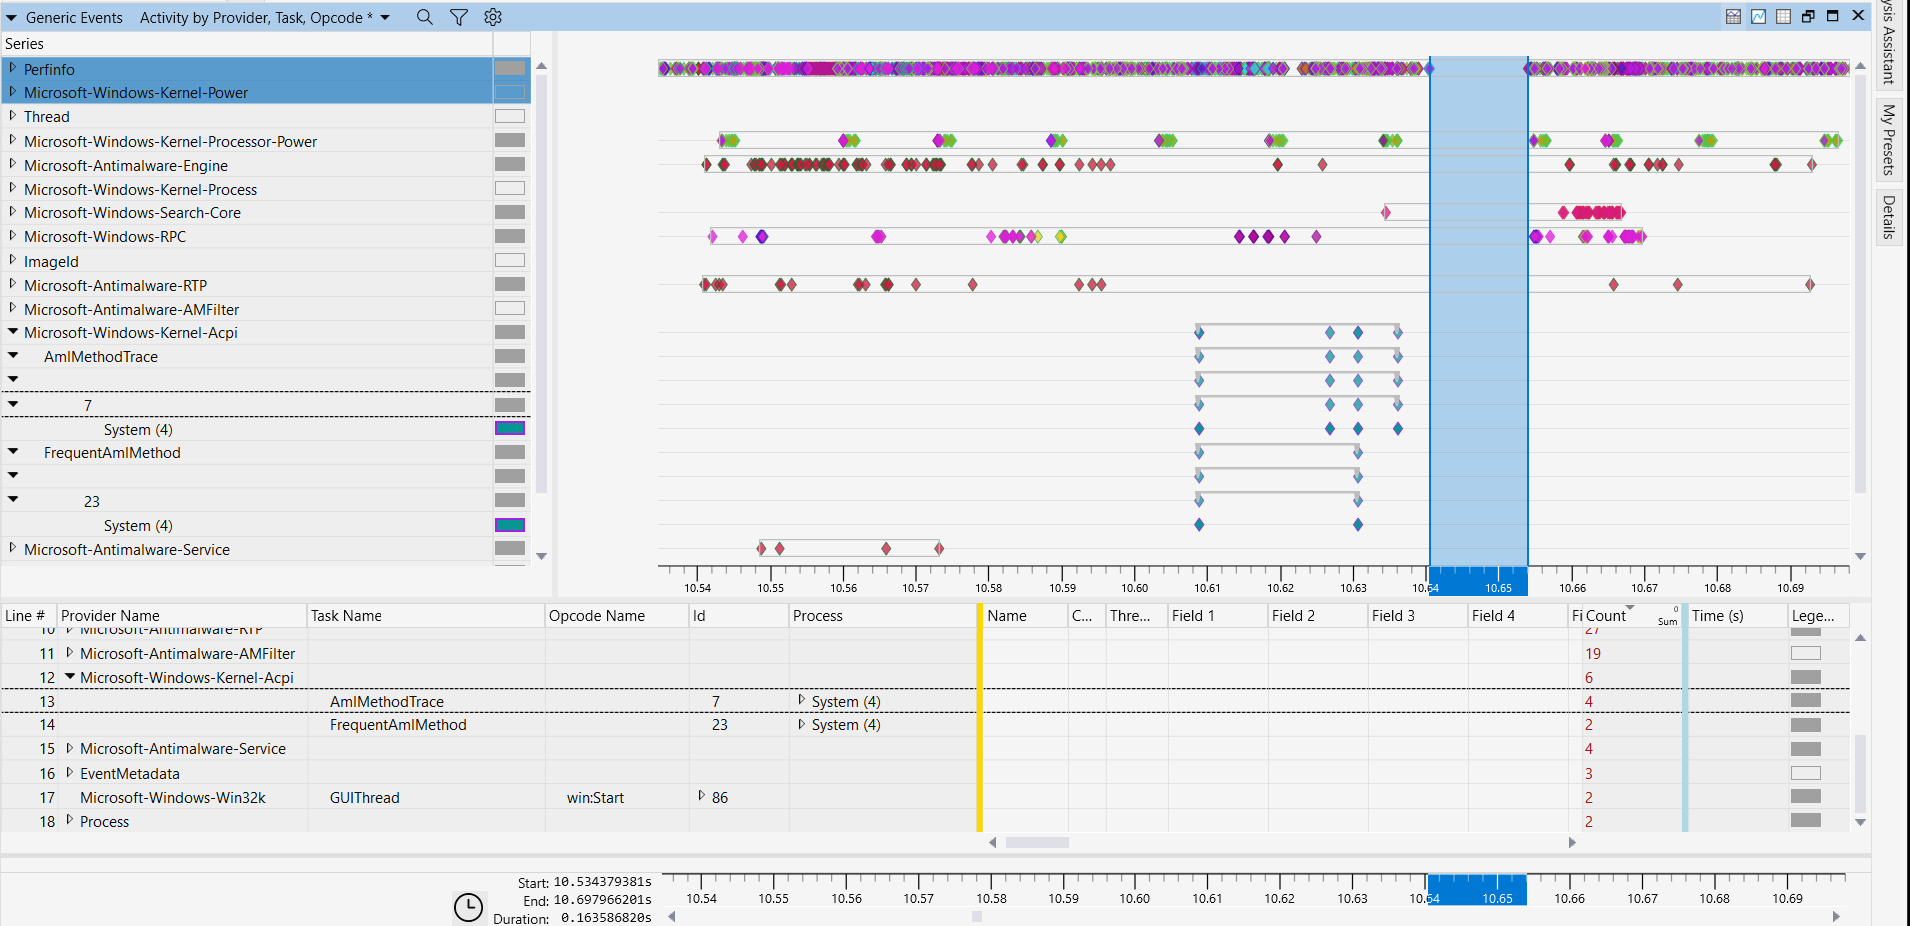Click teal color swatch for System (4) under 7

click(x=510, y=429)
